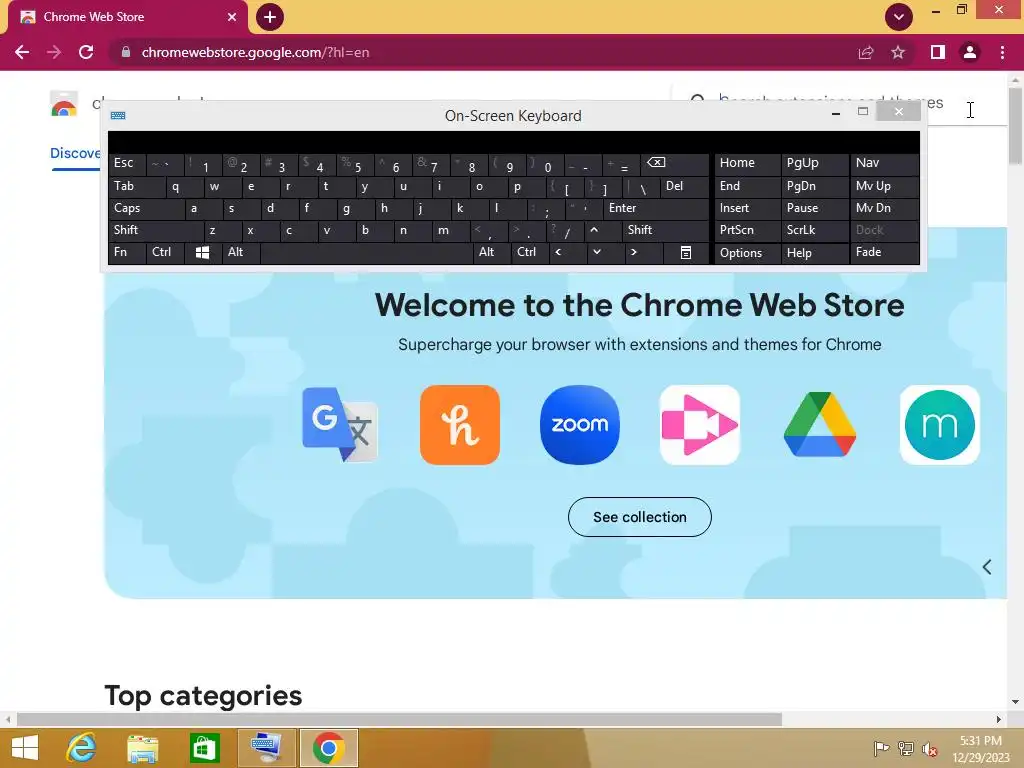Open the Windows Store taskbar icon
This screenshot has width=1024, height=768.
[204, 748]
